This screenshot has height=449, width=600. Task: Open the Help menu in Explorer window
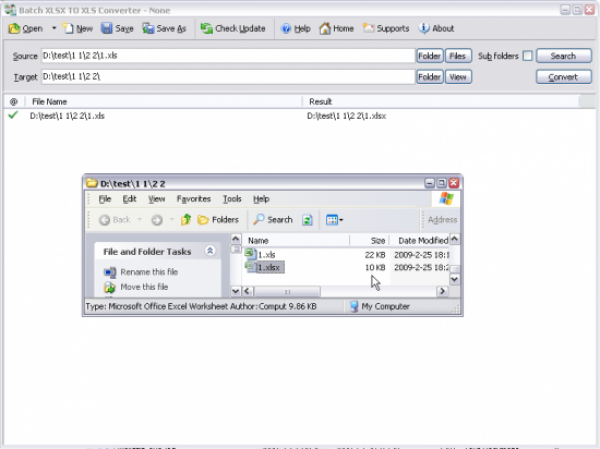point(261,199)
